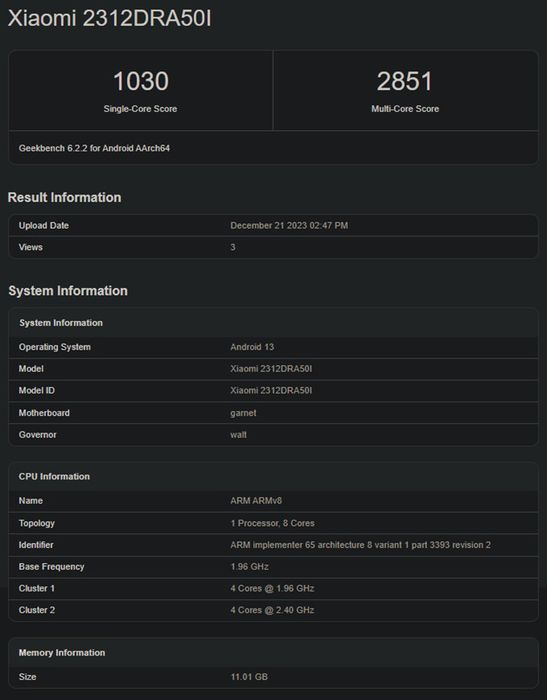Click the Result Information heading
The height and width of the screenshot is (700, 547).
click(x=64, y=197)
